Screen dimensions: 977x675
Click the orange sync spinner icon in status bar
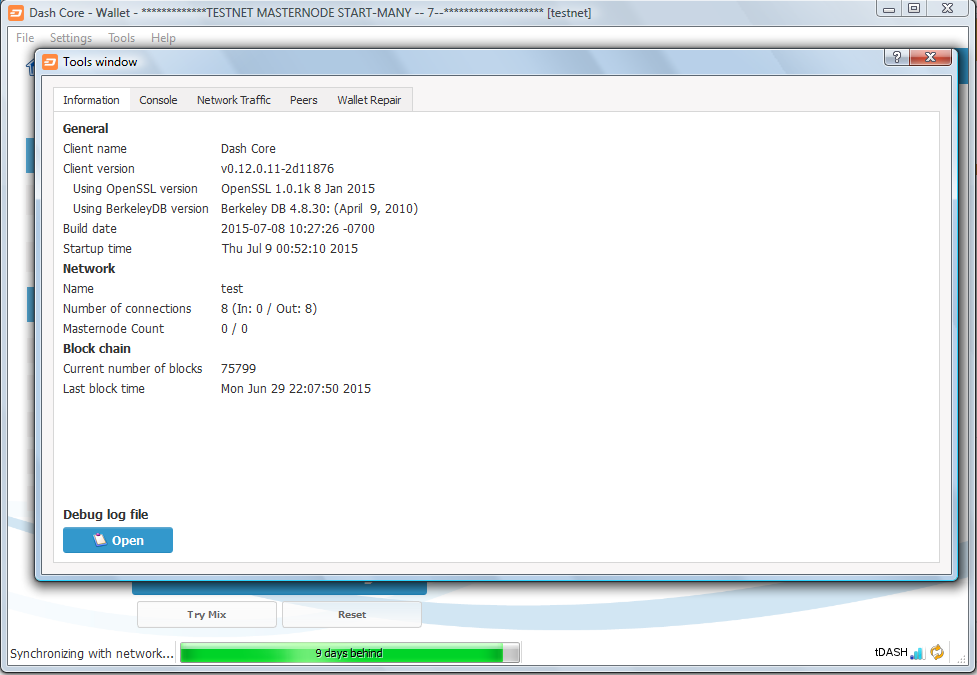[x=936, y=652]
